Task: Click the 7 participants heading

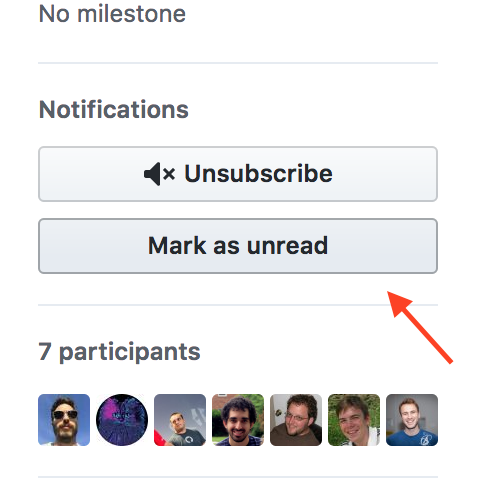Action: (x=119, y=352)
